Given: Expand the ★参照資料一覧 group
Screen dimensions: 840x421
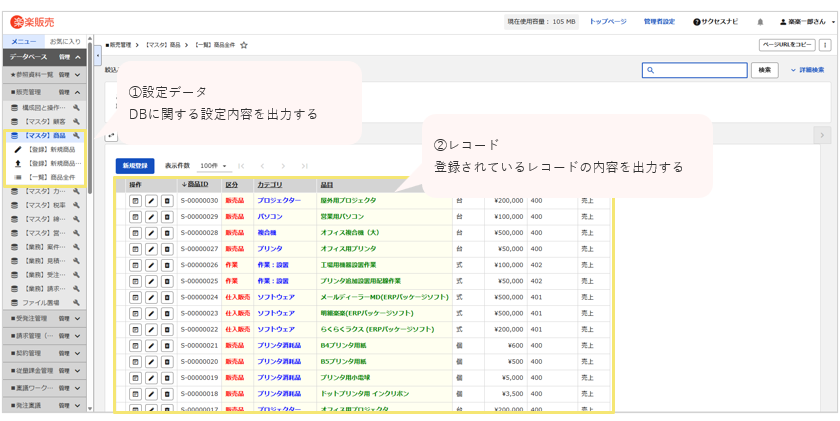Looking at the screenshot, I should pyautogui.click(x=78, y=75).
